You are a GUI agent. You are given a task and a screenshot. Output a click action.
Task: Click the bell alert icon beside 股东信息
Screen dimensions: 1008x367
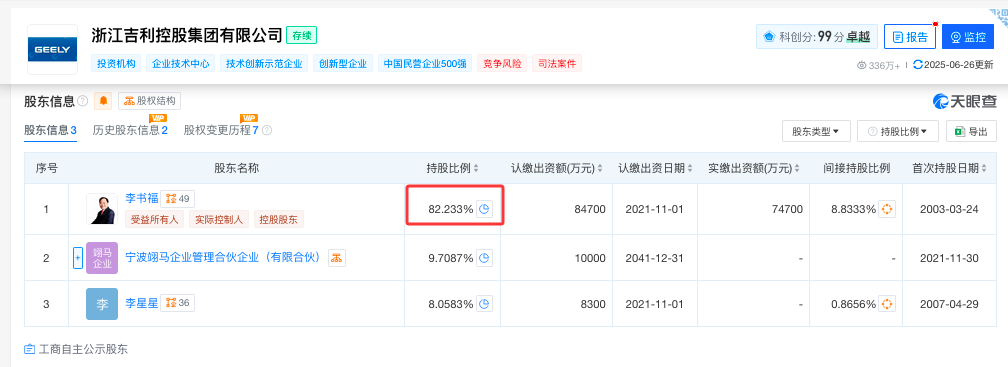click(x=103, y=101)
